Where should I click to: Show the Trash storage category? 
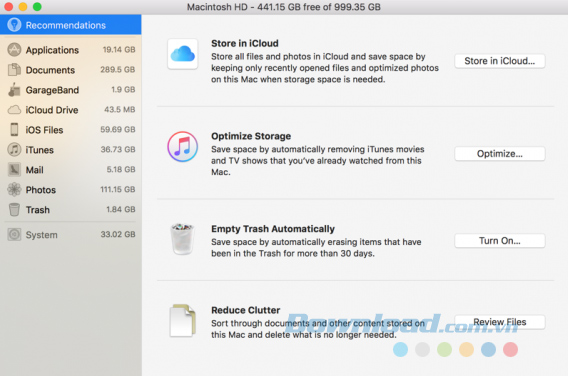pyautogui.click(x=71, y=209)
